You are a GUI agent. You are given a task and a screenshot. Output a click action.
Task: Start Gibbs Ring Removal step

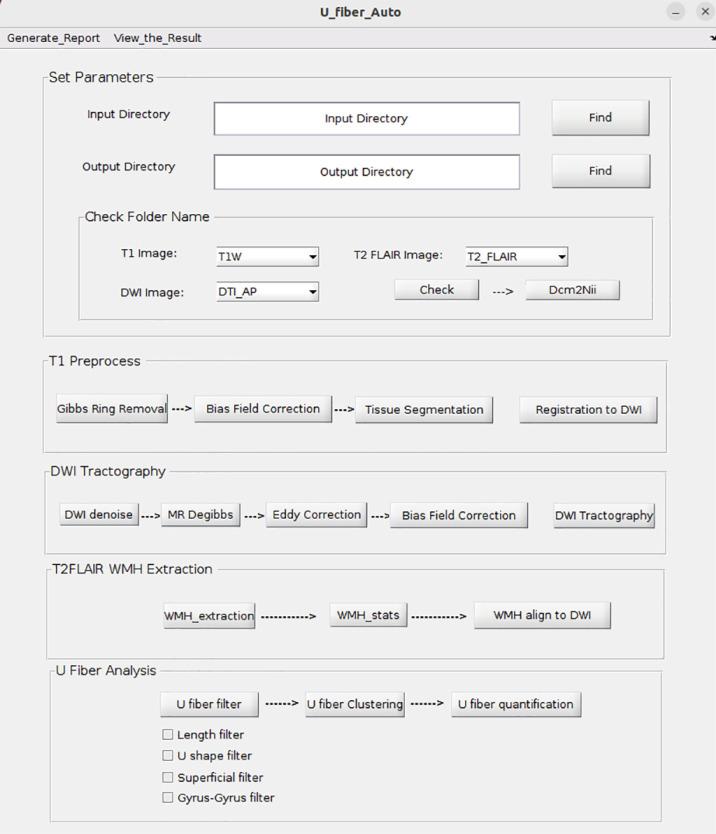[x=111, y=409]
